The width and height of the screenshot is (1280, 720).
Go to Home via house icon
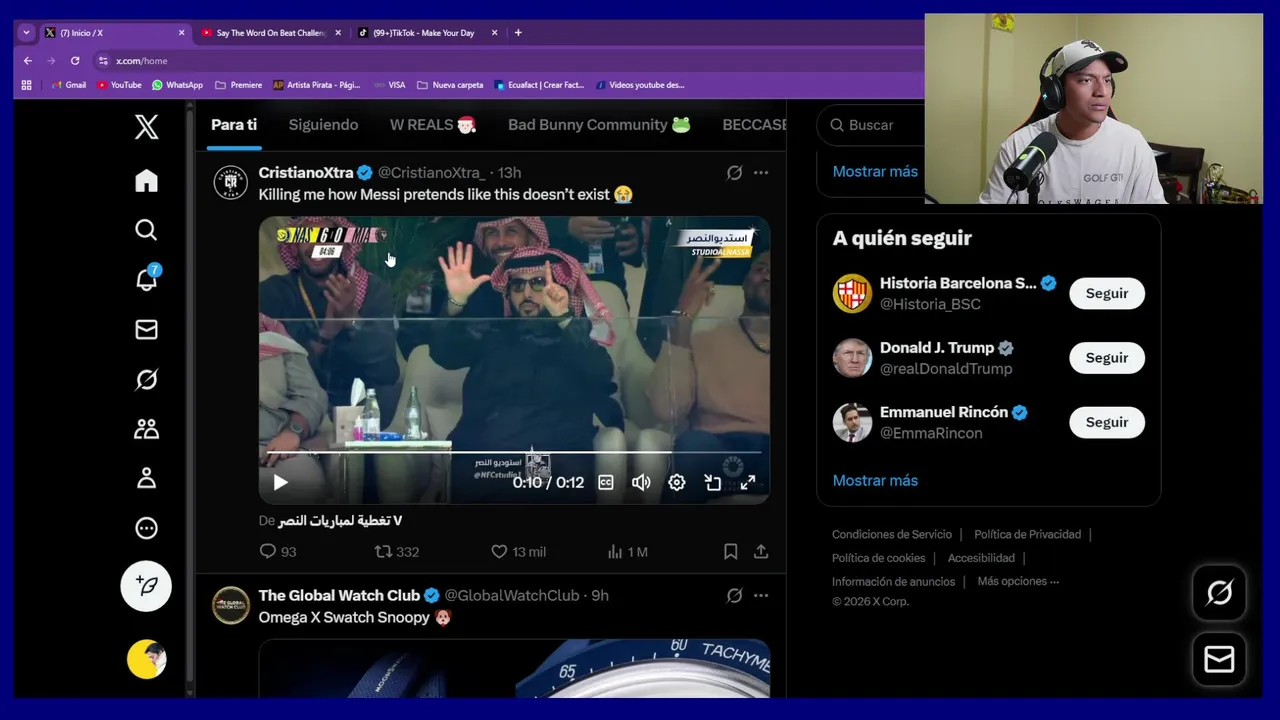coord(146,180)
